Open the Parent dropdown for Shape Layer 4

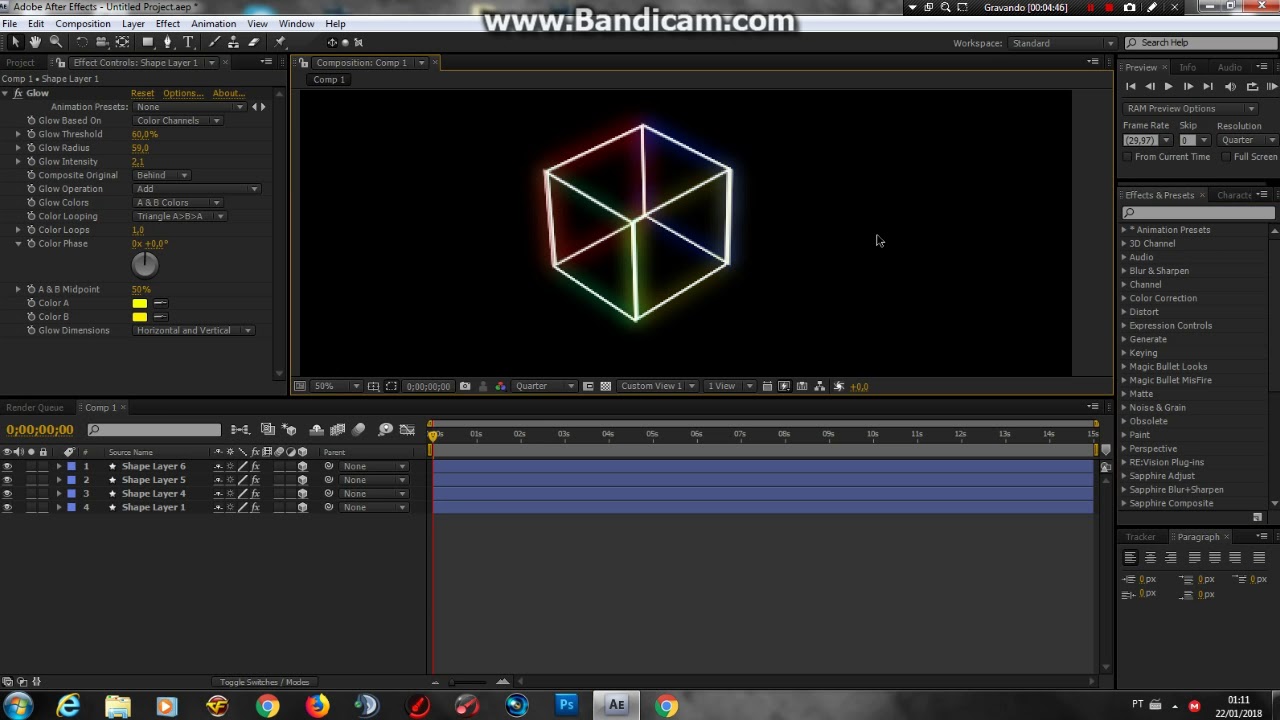[x=374, y=493]
